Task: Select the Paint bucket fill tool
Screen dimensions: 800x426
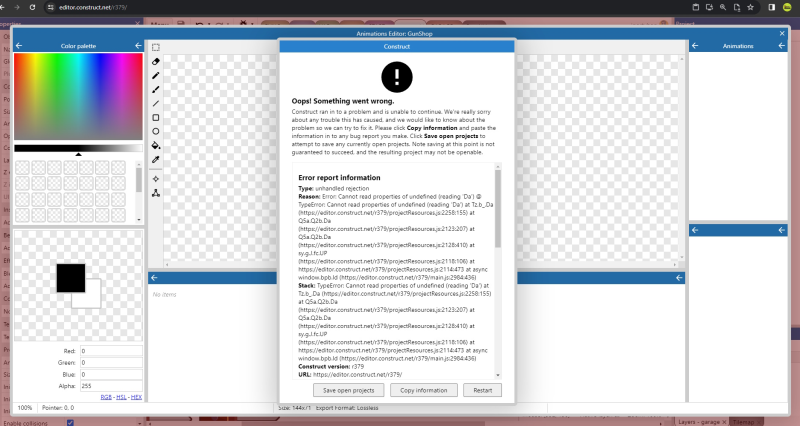Action: (x=156, y=145)
